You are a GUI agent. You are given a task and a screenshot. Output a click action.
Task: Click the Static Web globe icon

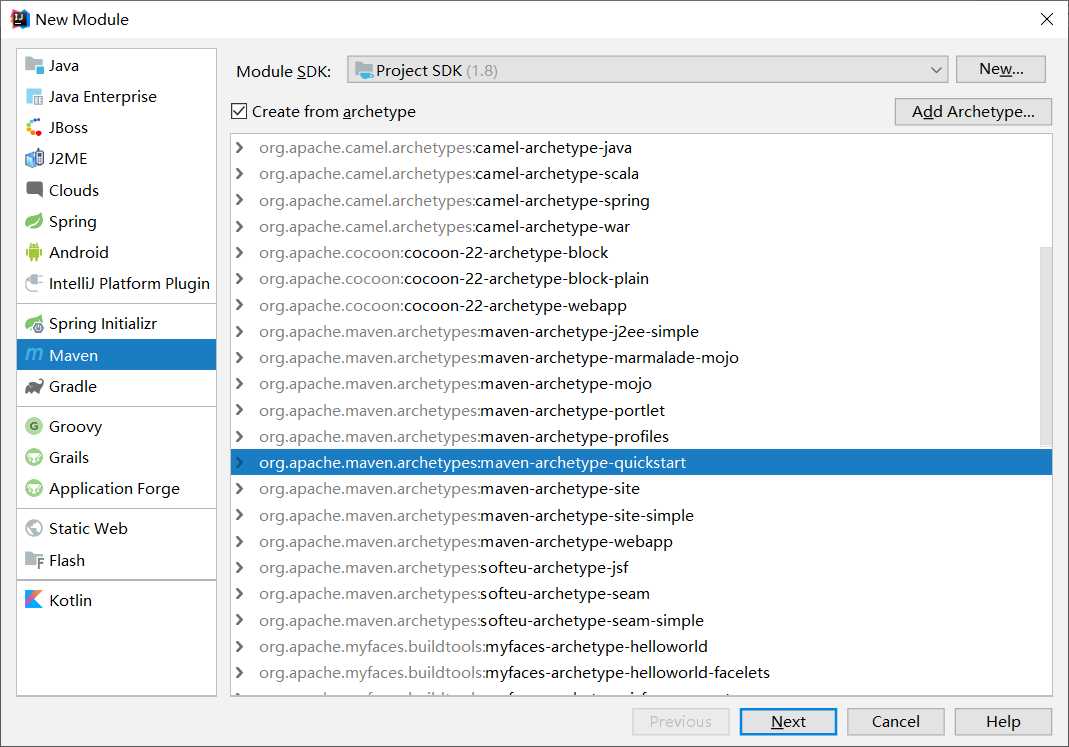[34, 528]
